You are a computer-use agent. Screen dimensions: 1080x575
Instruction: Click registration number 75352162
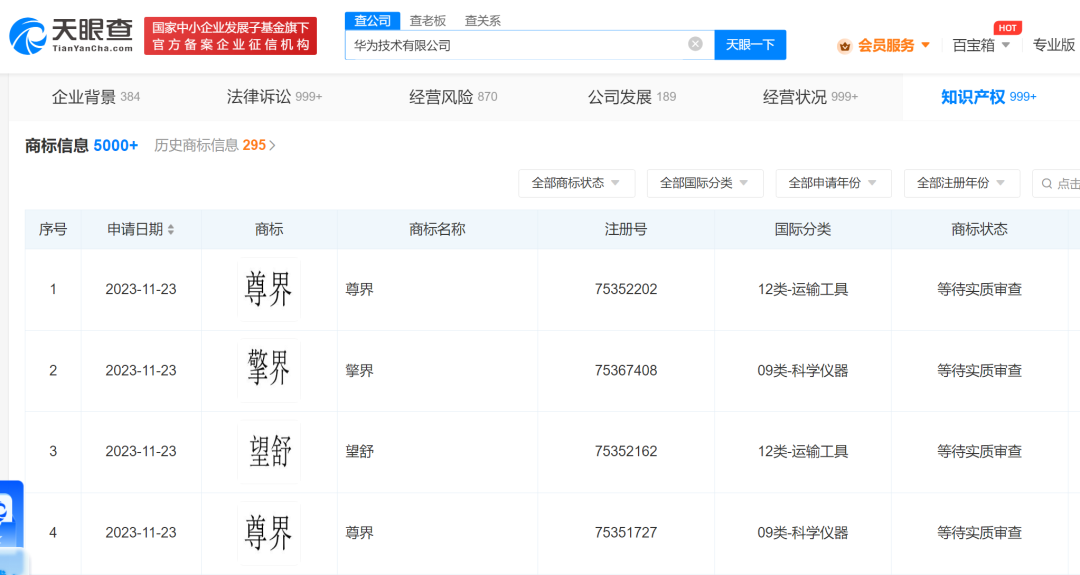pyautogui.click(x=626, y=452)
